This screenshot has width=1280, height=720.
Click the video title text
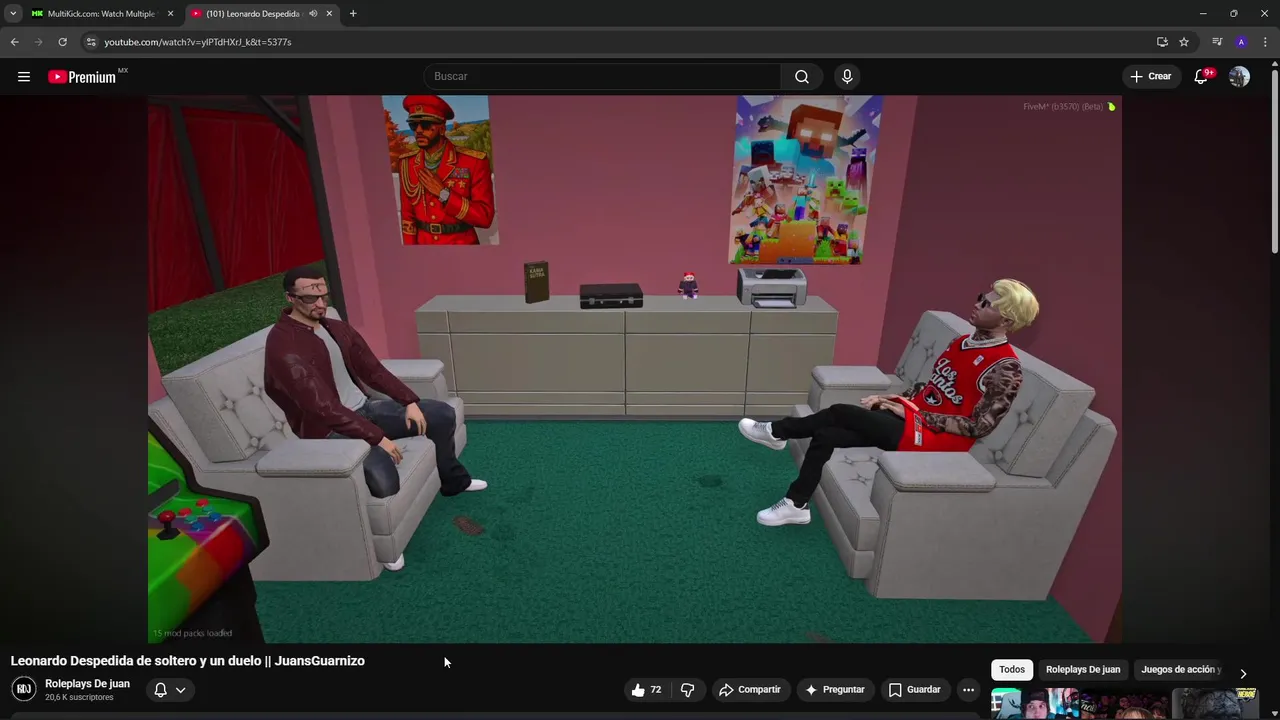click(188, 661)
